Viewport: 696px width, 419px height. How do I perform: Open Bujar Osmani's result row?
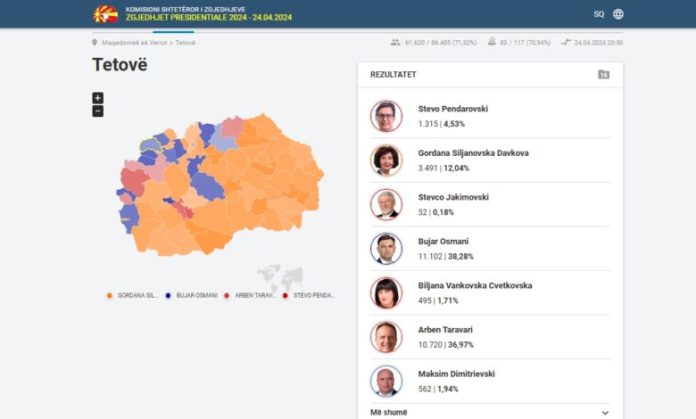pos(490,248)
